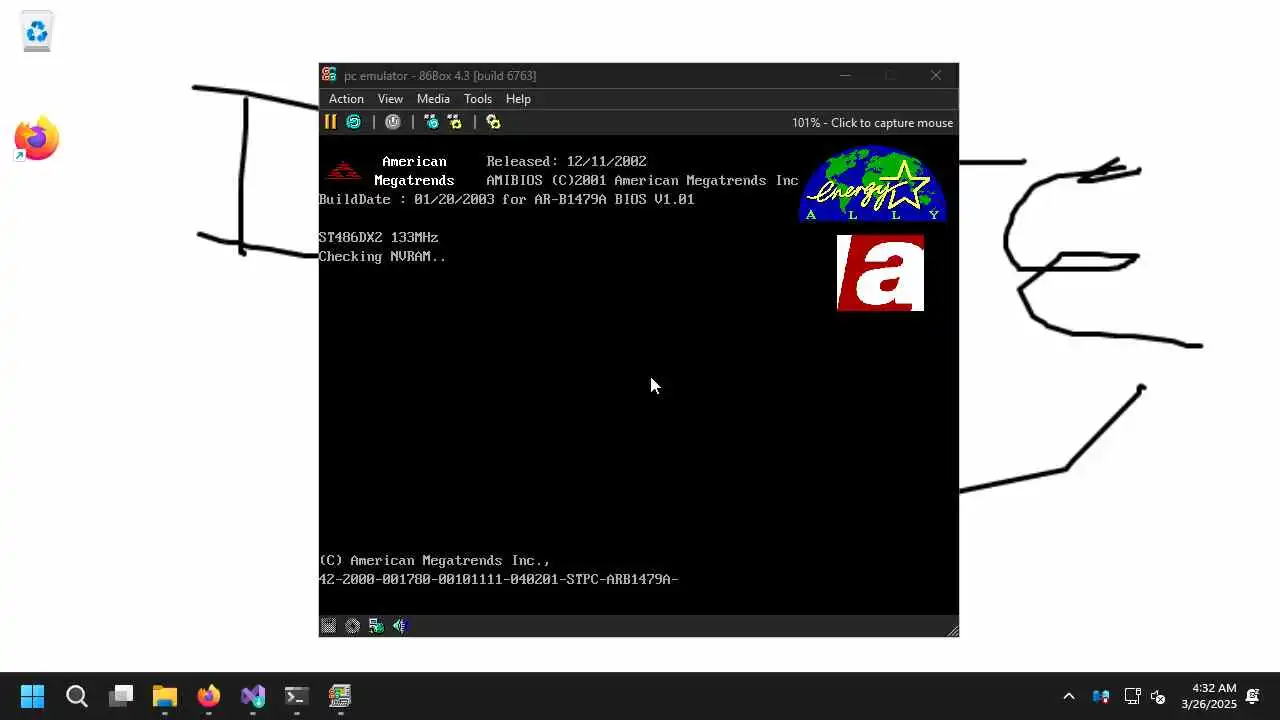Select the Recycle Bin desktop icon

(37, 31)
